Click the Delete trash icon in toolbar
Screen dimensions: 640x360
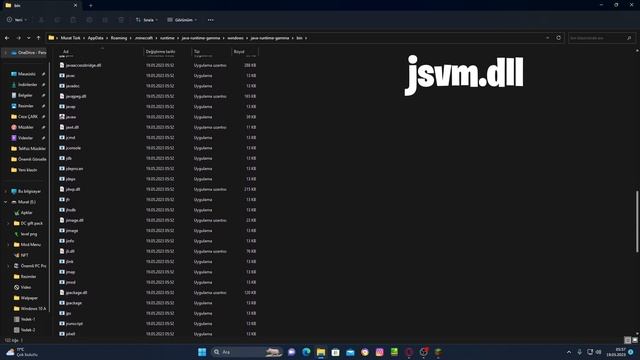[121, 20]
